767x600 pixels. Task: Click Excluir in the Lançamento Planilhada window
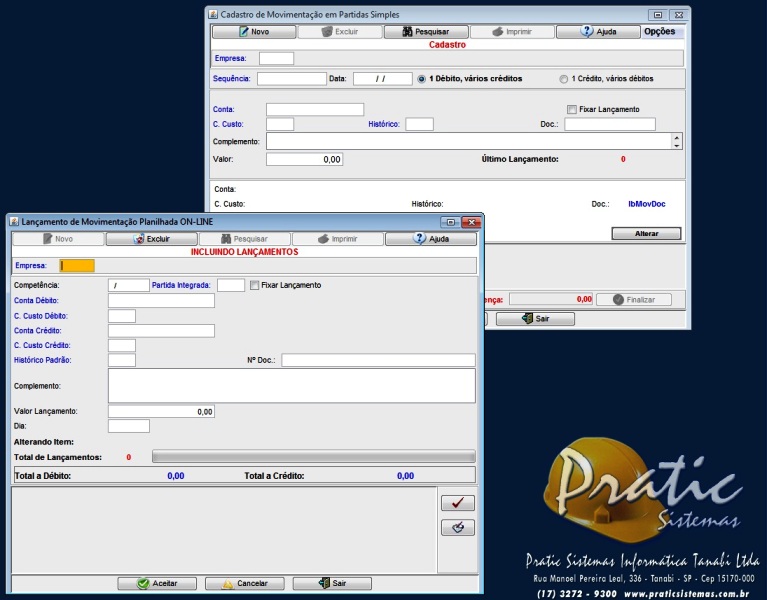[152, 239]
